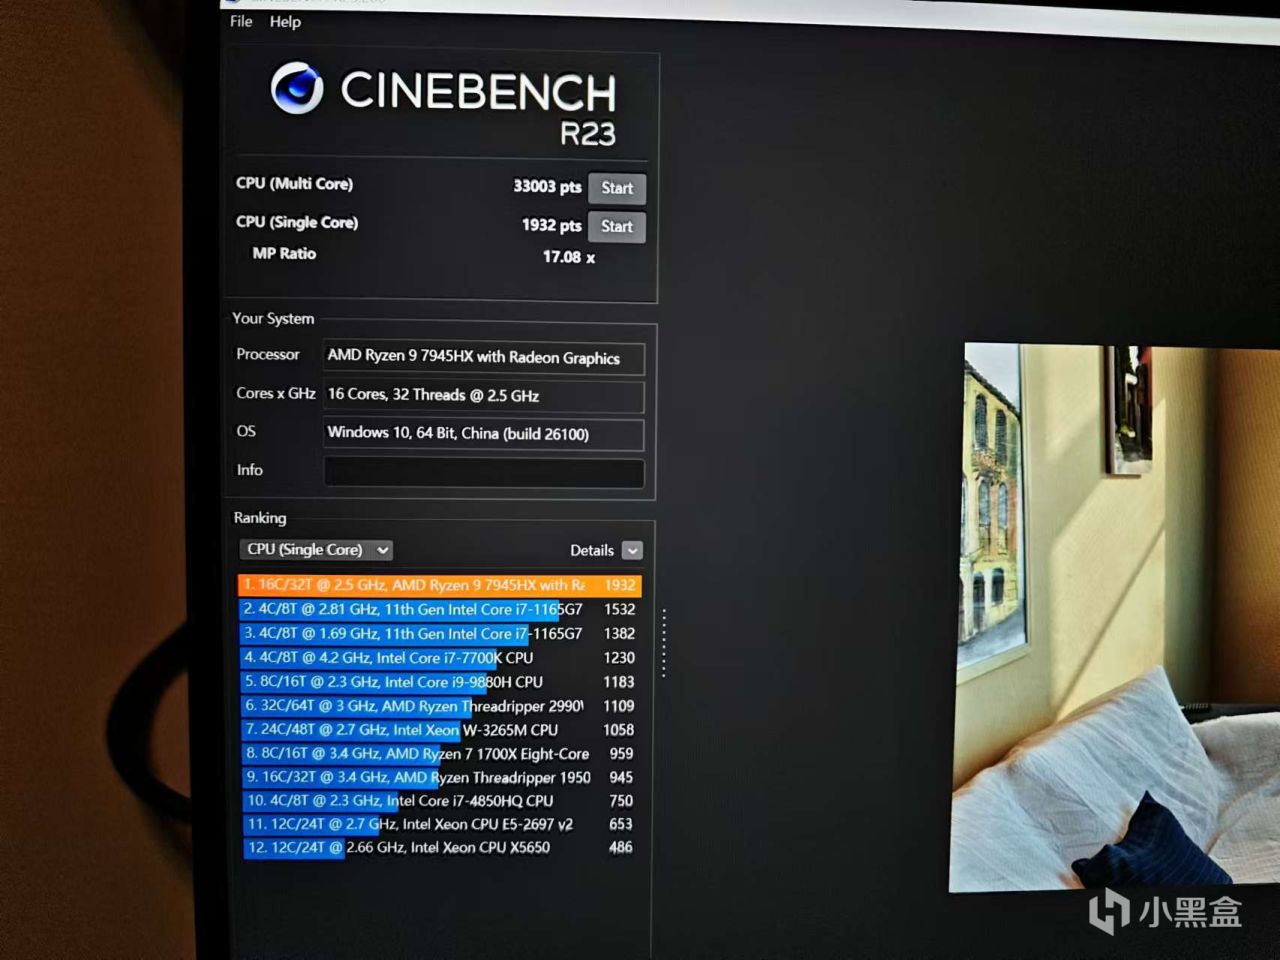The height and width of the screenshot is (960, 1280).
Task: Select the Processor name field
Action: [x=484, y=357]
